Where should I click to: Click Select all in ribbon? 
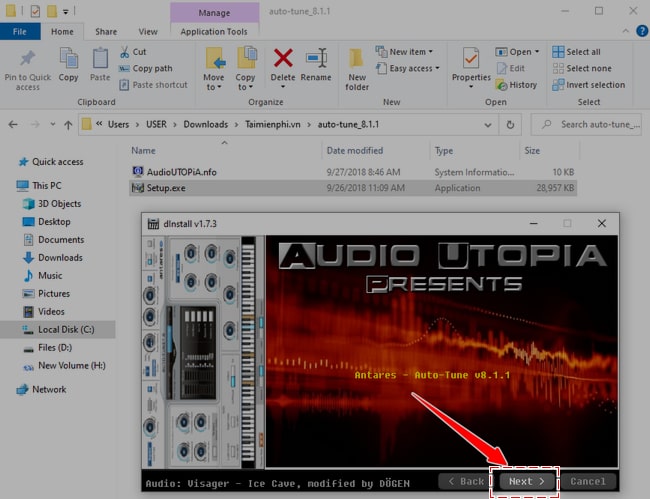point(576,52)
